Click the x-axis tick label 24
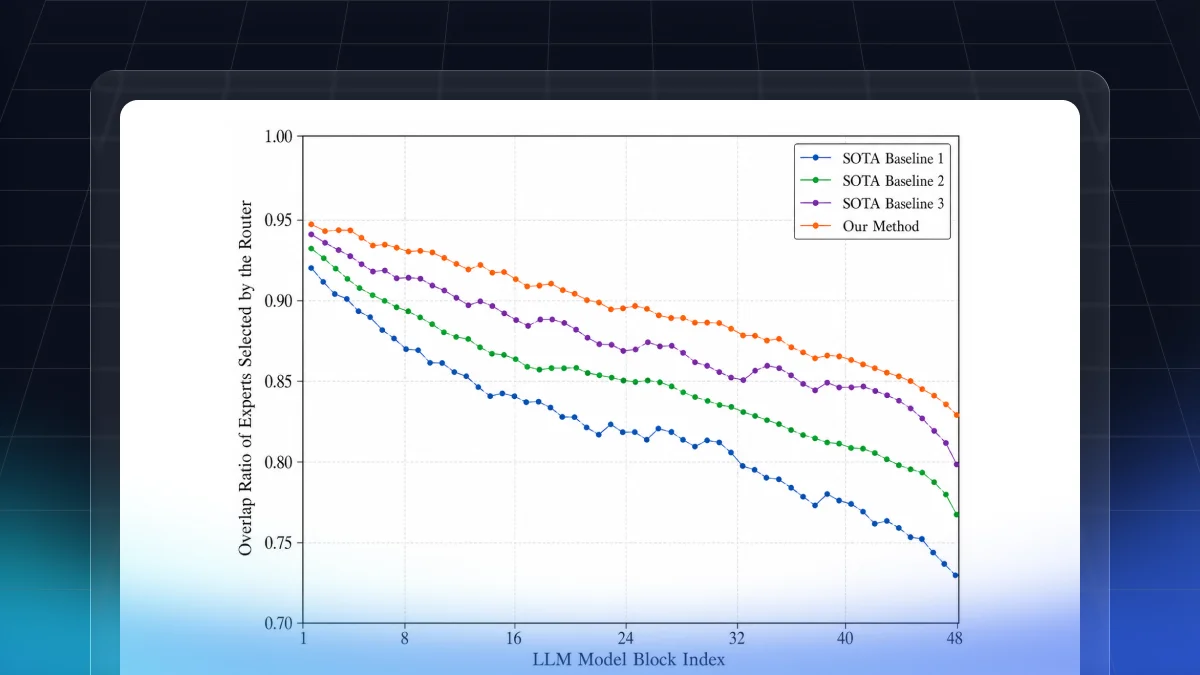Image resolution: width=1200 pixels, height=675 pixels. point(626,639)
